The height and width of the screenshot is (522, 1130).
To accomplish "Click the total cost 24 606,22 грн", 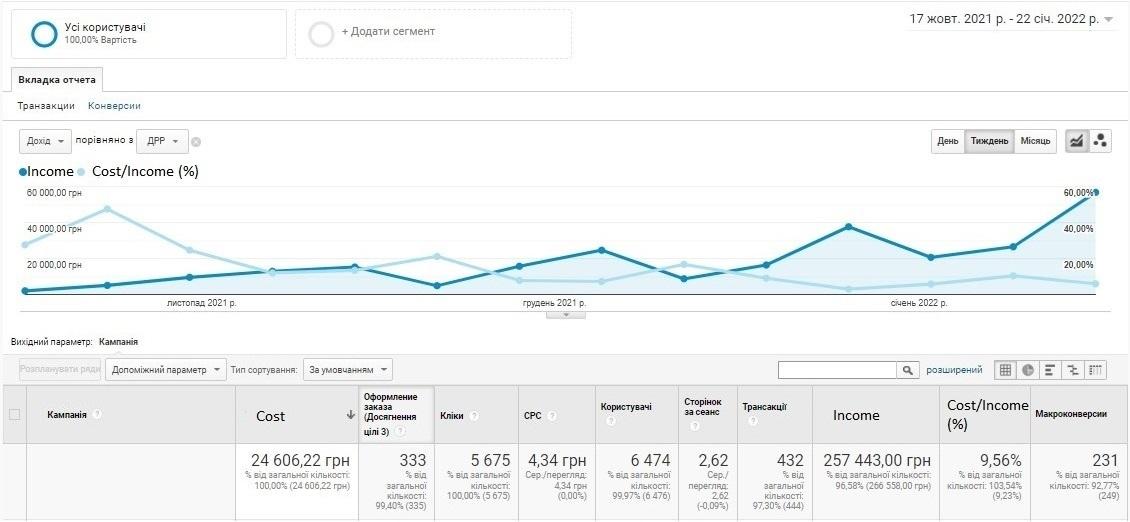I will coord(301,460).
